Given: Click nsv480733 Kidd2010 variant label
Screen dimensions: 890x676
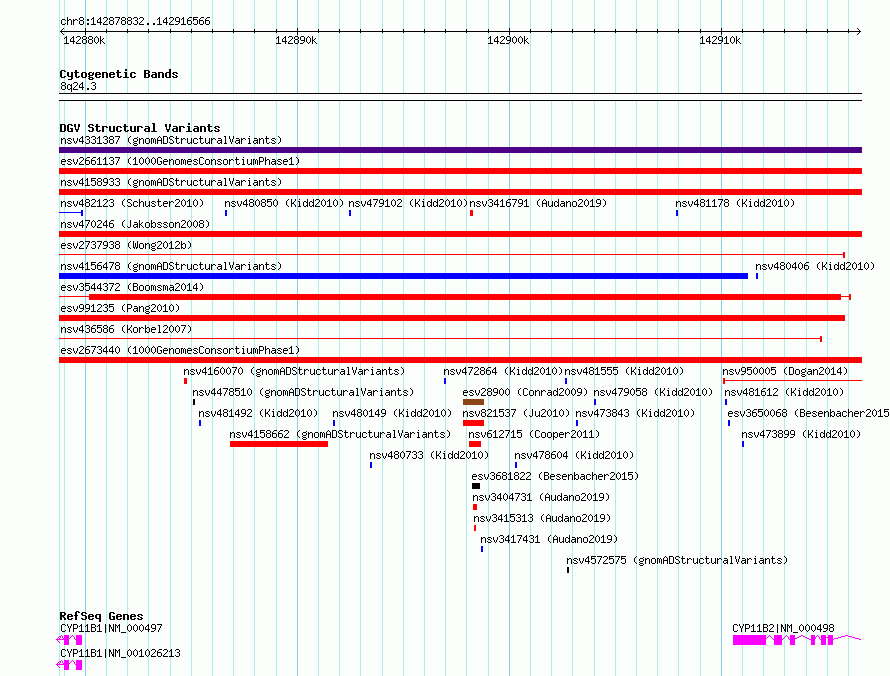Looking at the screenshot, I should [429, 455].
